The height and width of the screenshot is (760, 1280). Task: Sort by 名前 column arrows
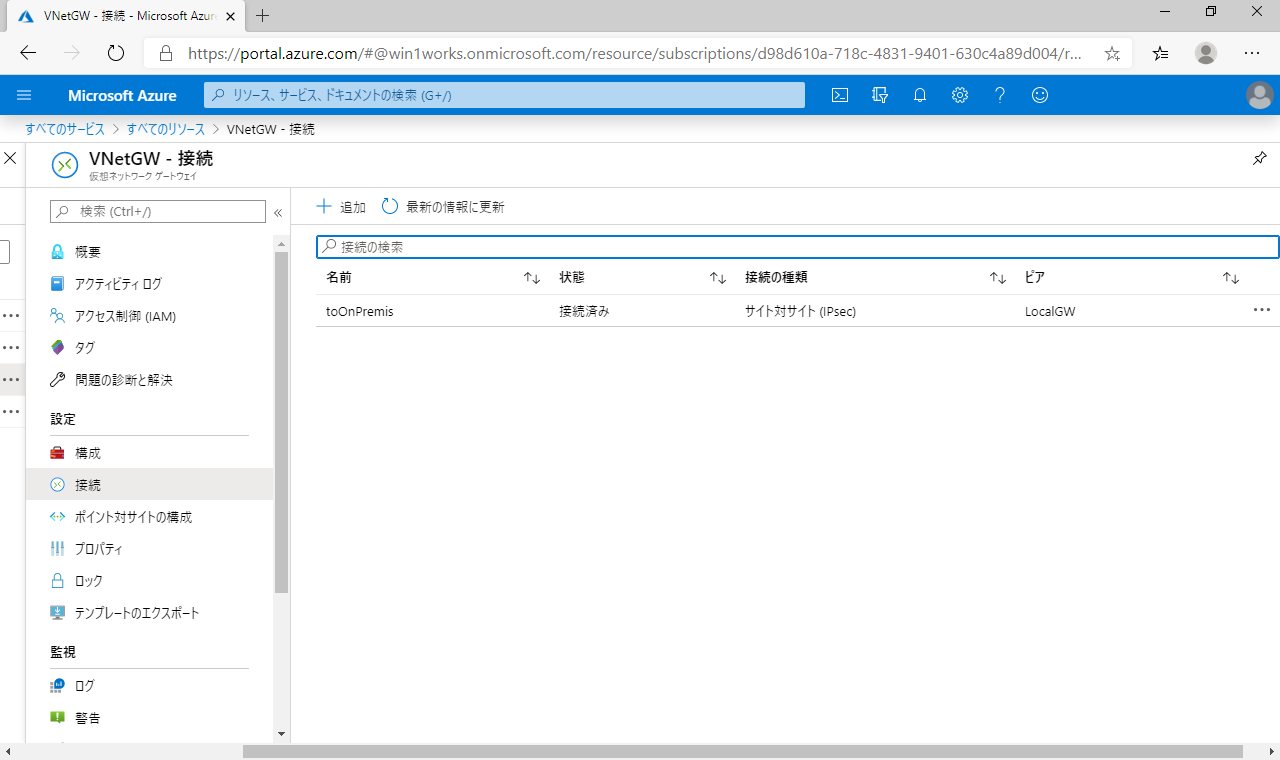point(532,278)
